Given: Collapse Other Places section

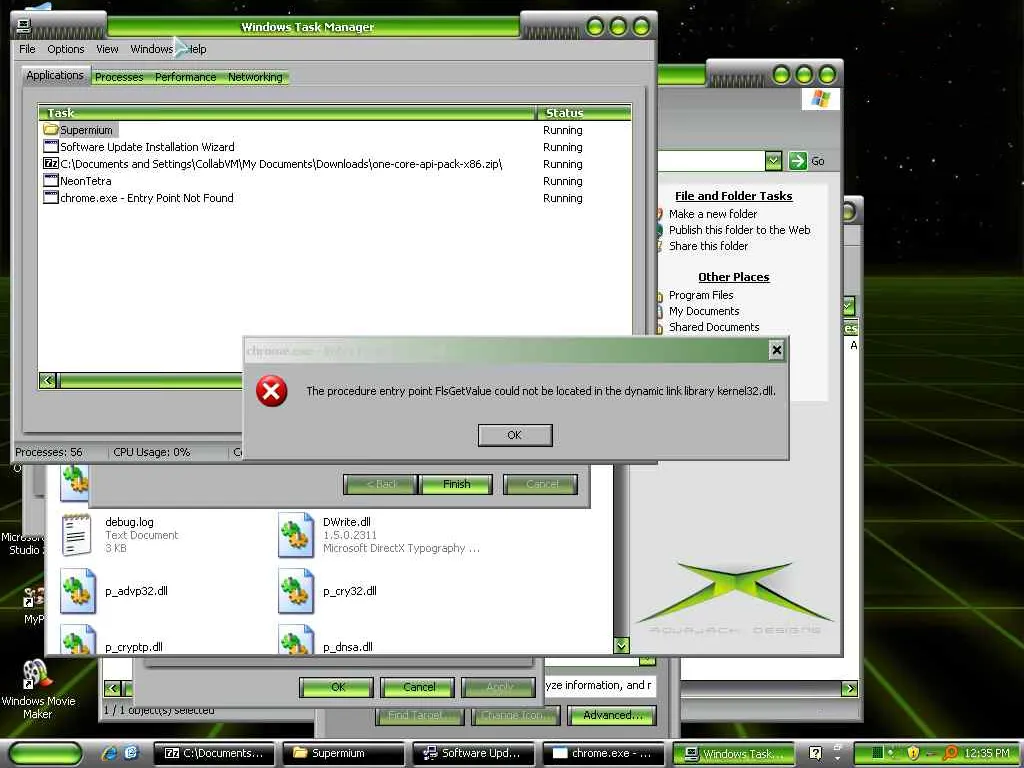Looking at the screenshot, I should (x=733, y=277).
